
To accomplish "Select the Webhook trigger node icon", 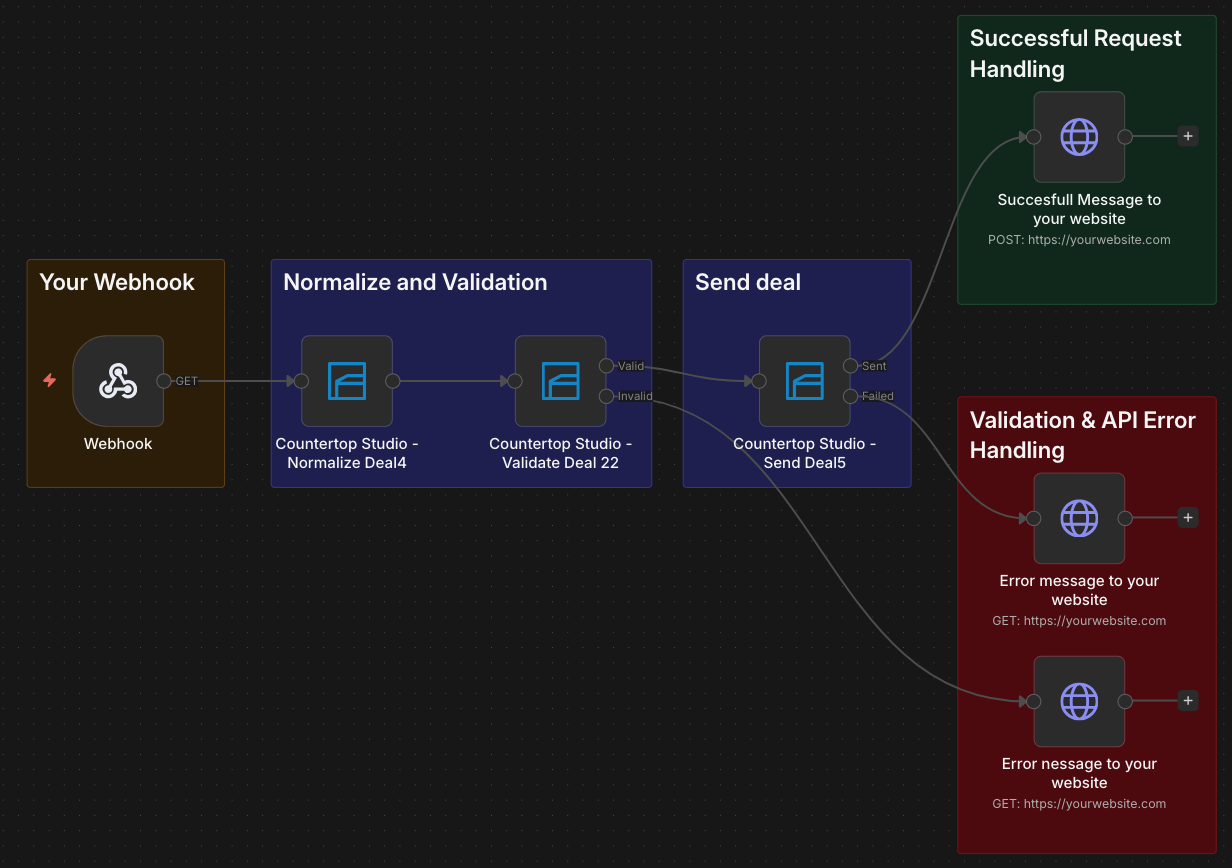I will (118, 381).
